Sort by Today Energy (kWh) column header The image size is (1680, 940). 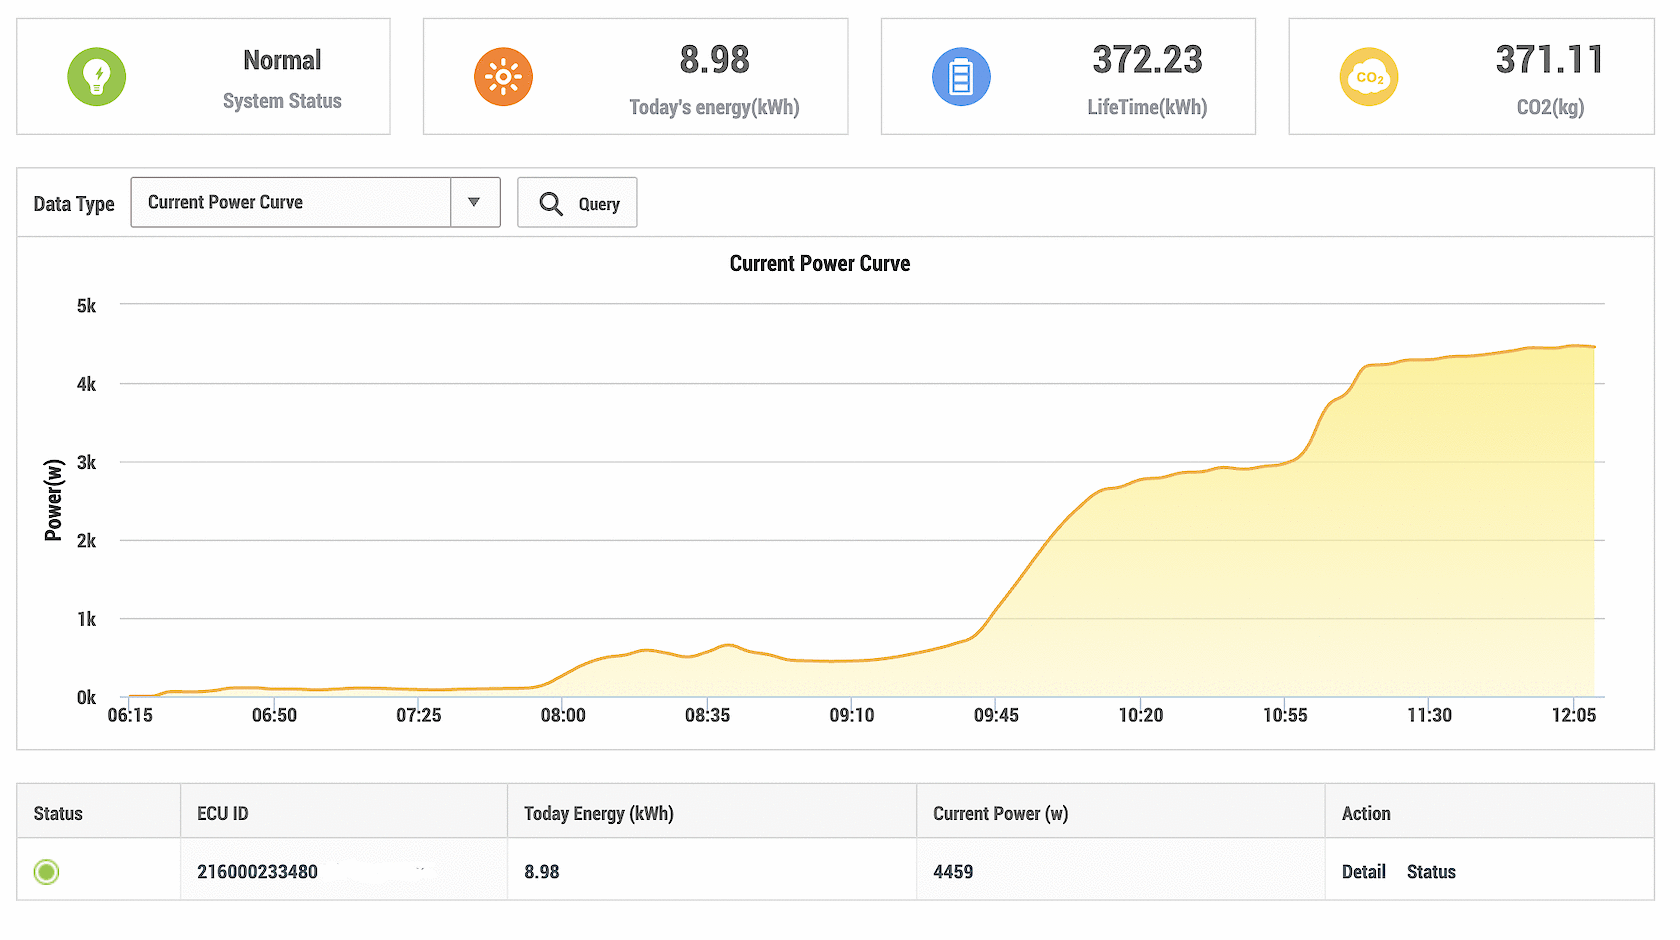598,813
